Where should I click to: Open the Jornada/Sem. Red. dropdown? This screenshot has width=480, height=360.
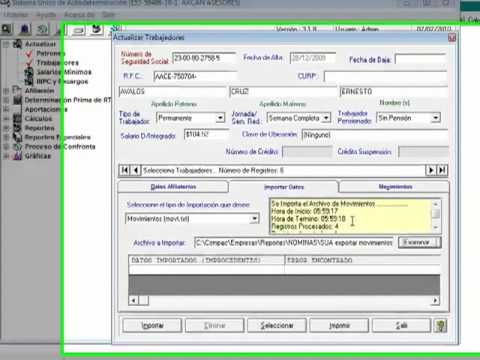(326, 118)
